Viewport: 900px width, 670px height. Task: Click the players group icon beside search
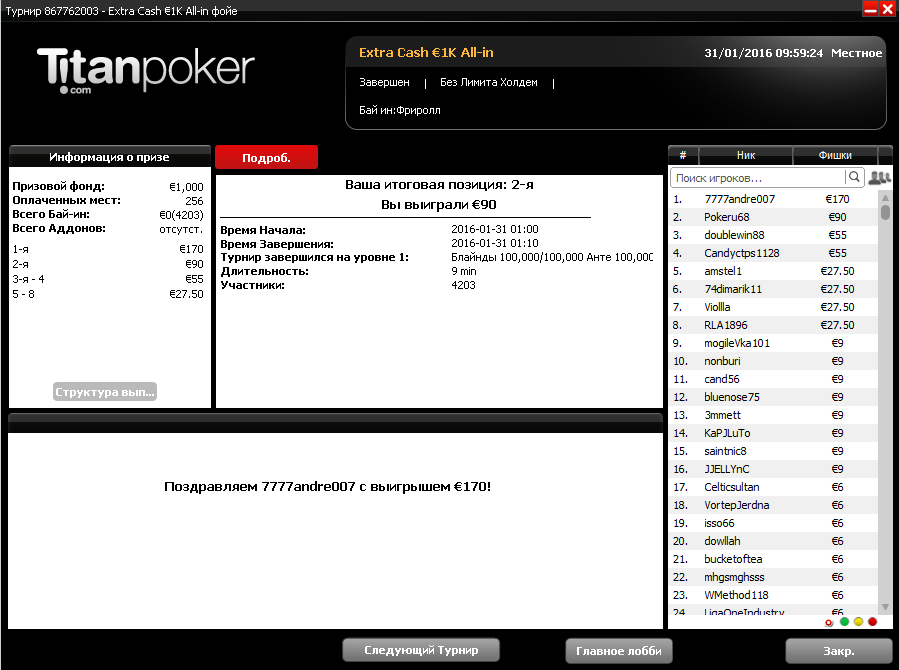point(879,178)
